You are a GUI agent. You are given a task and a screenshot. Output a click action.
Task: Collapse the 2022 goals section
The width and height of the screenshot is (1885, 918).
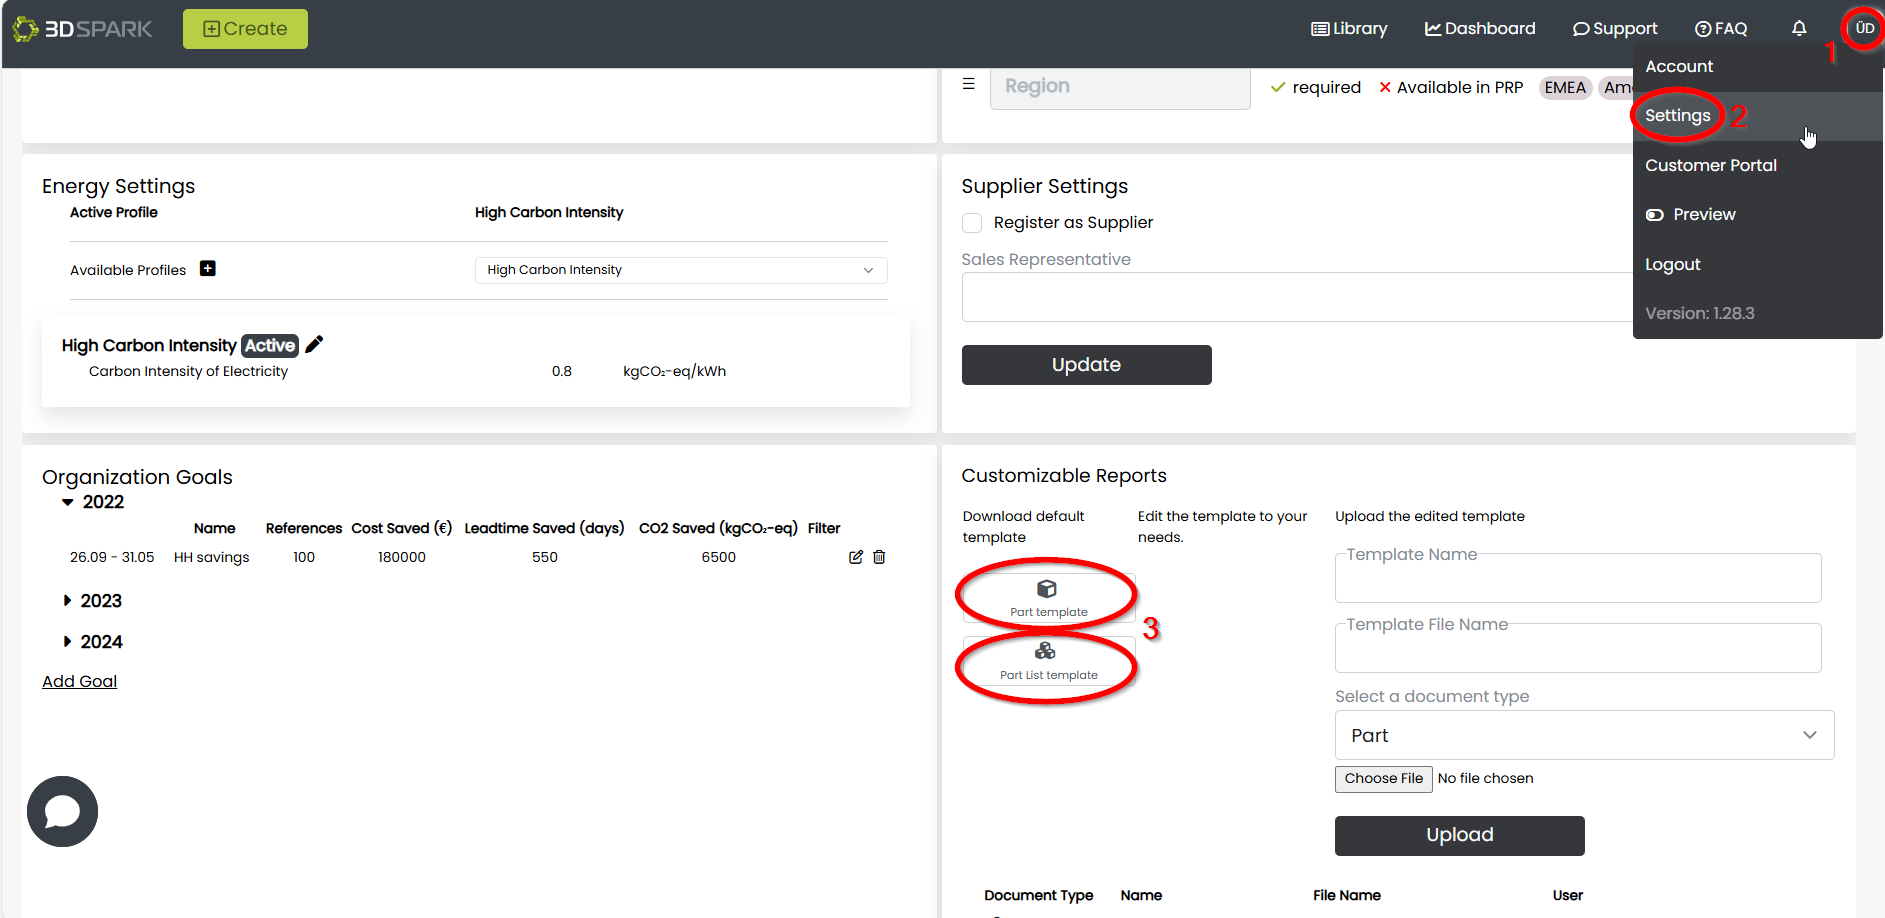[68, 502]
